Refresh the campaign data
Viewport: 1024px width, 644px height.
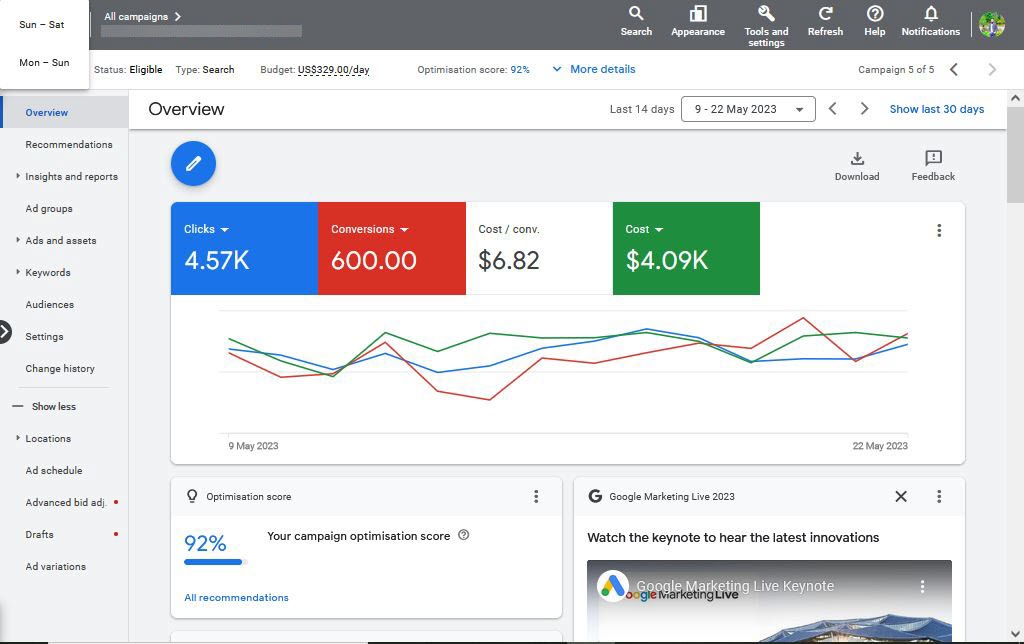825,22
